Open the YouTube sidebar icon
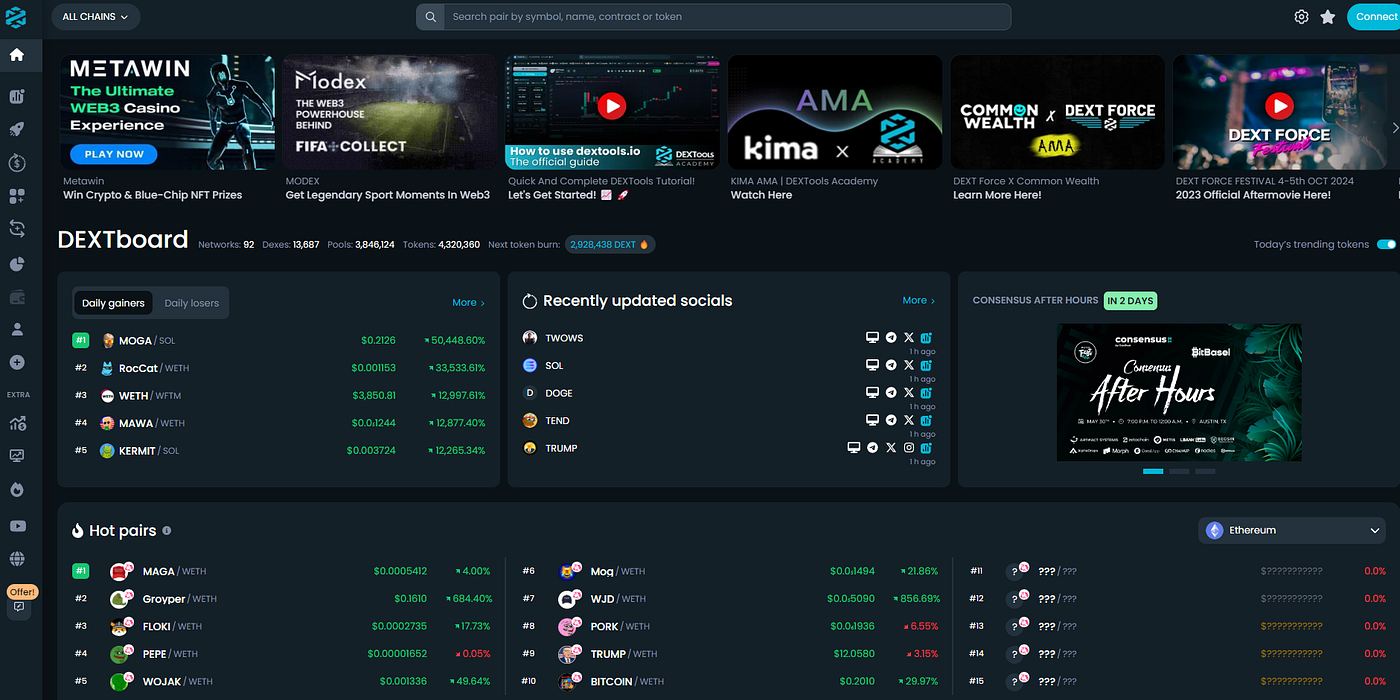Viewport: 1400px width, 700px height. pyautogui.click(x=17, y=526)
